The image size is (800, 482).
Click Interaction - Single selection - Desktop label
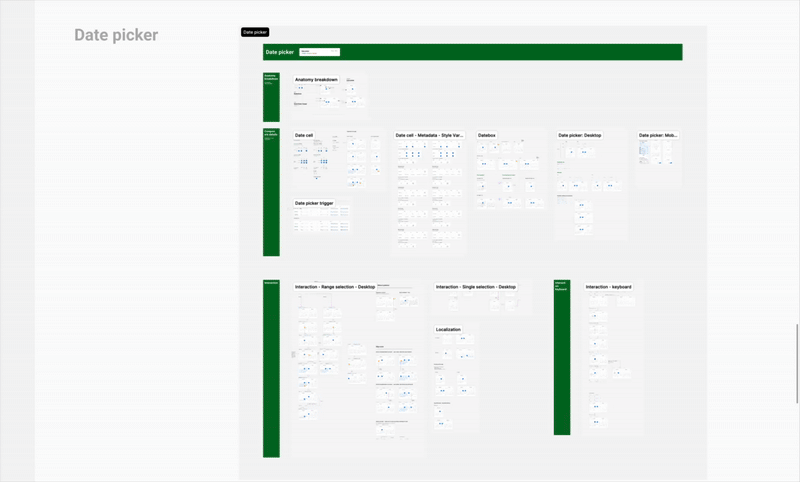coord(476,287)
